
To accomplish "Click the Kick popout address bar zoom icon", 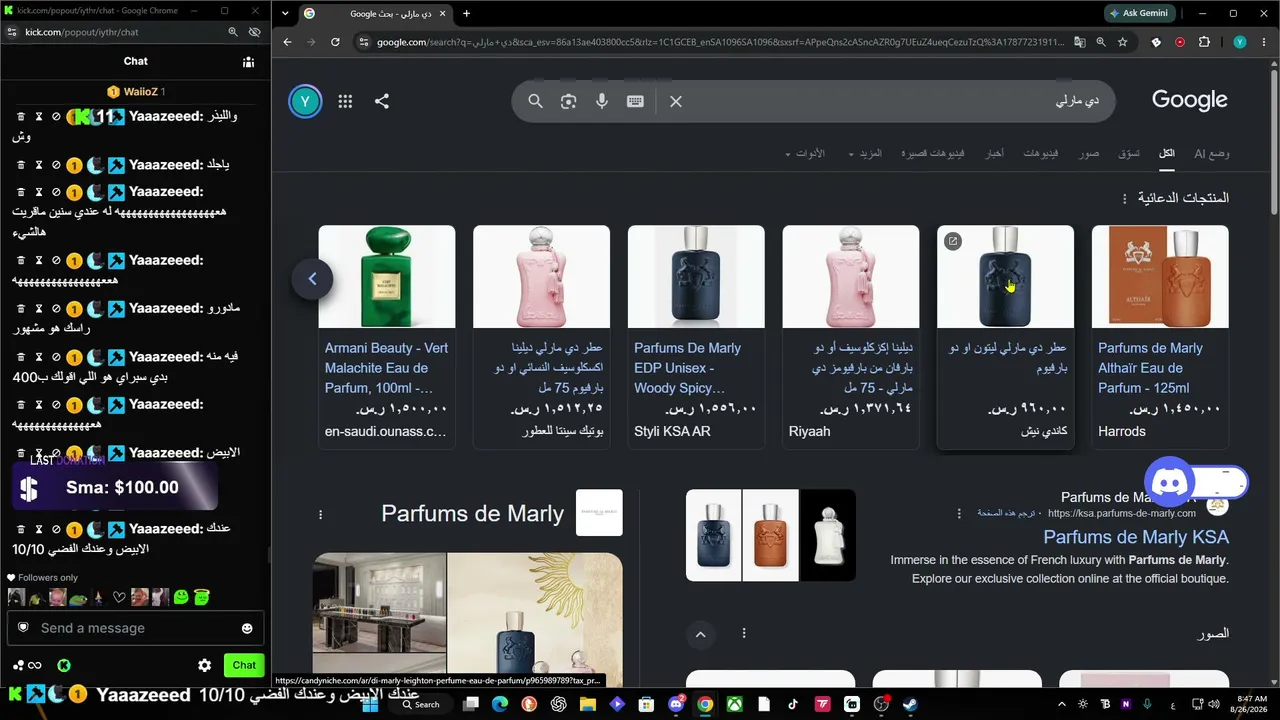I will (x=233, y=32).
